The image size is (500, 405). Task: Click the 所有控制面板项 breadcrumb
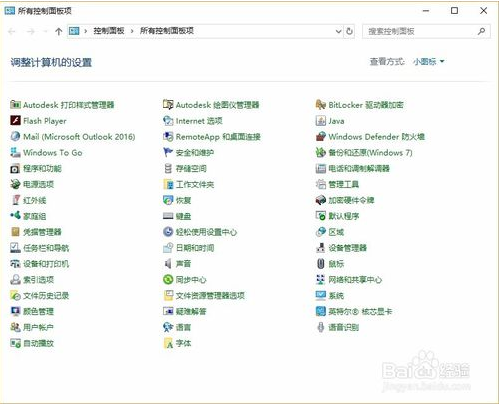tap(167, 31)
